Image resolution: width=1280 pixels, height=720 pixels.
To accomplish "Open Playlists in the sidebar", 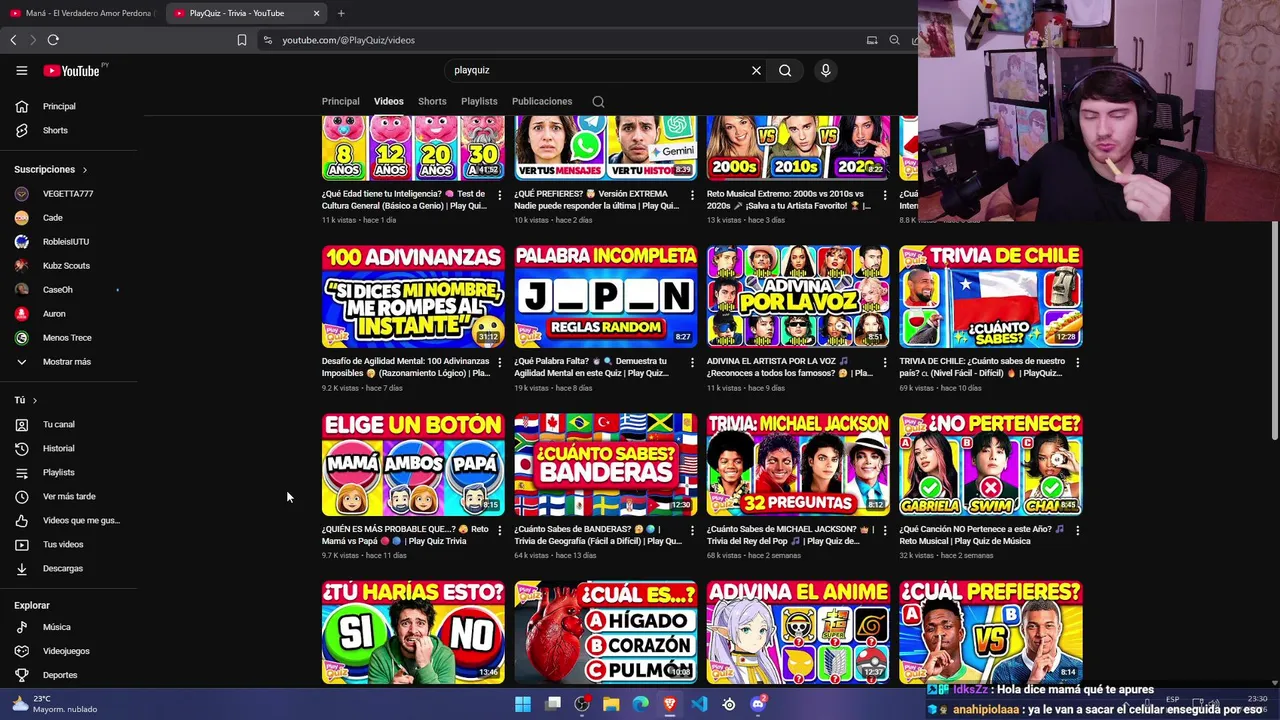I will click(70, 472).
